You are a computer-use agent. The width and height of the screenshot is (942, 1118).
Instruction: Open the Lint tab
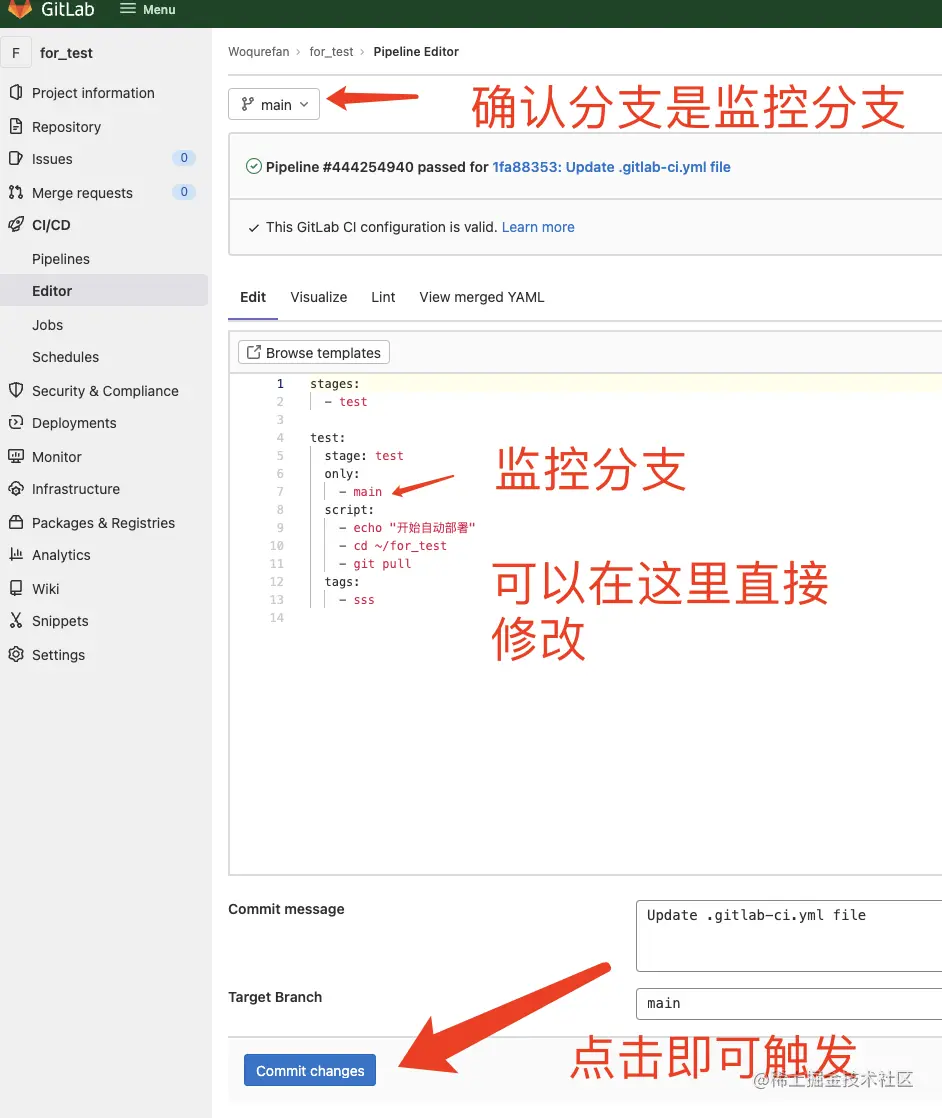383,297
